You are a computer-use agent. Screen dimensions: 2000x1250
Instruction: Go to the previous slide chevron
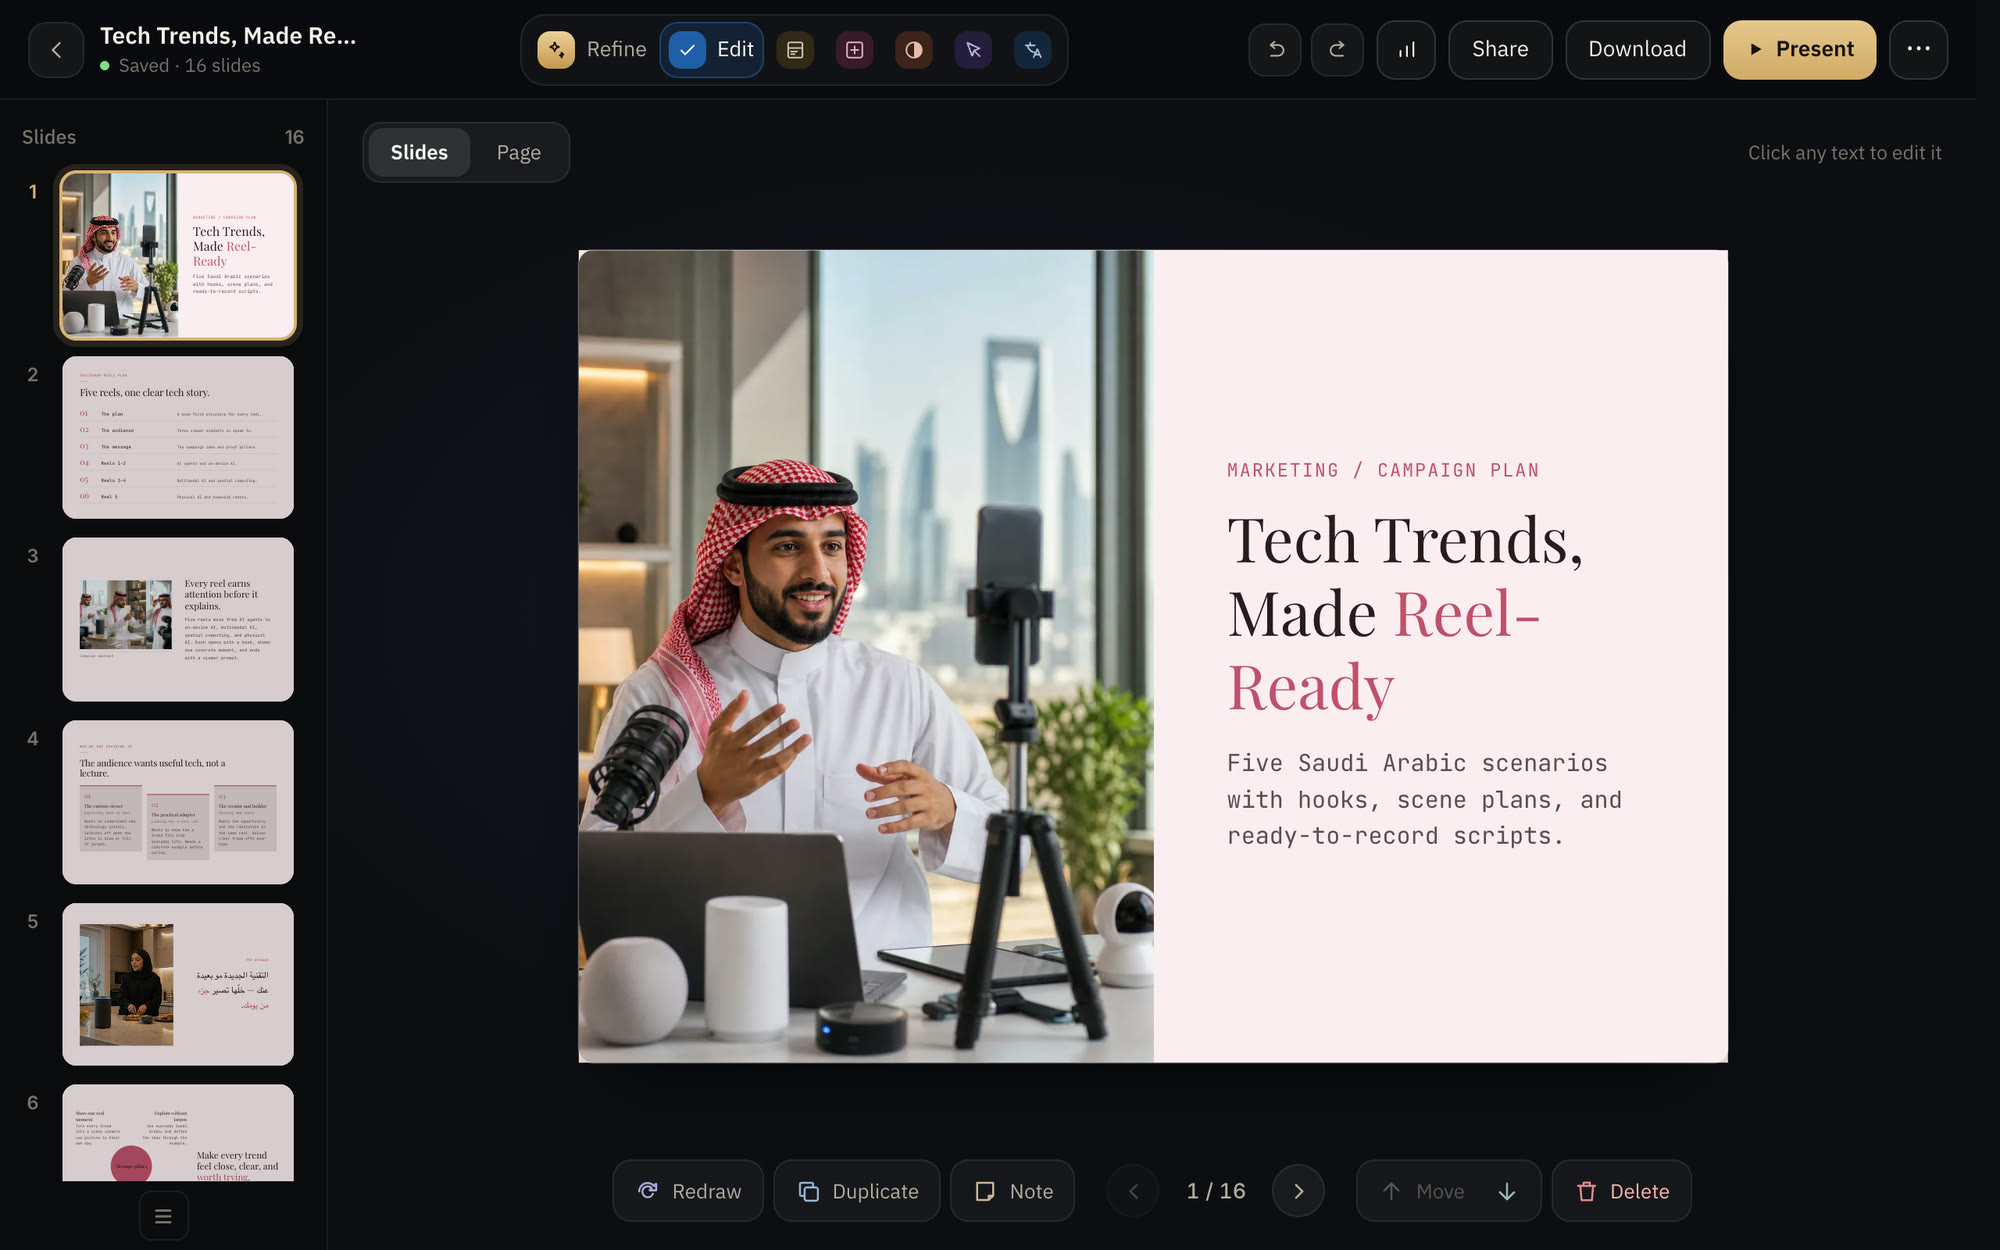tap(1134, 1191)
